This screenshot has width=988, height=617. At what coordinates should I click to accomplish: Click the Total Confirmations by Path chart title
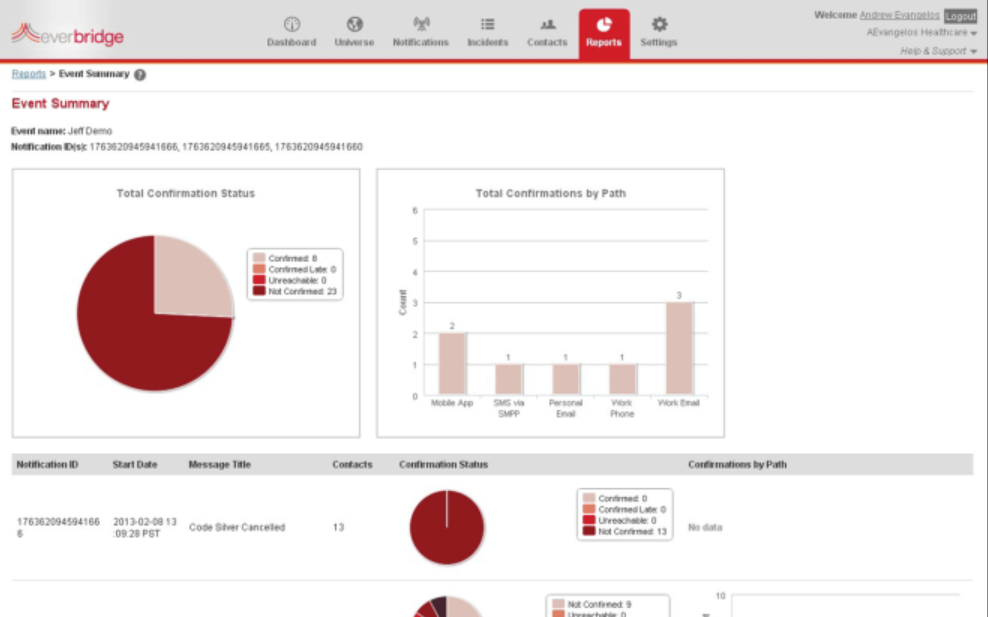click(x=551, y=193)
